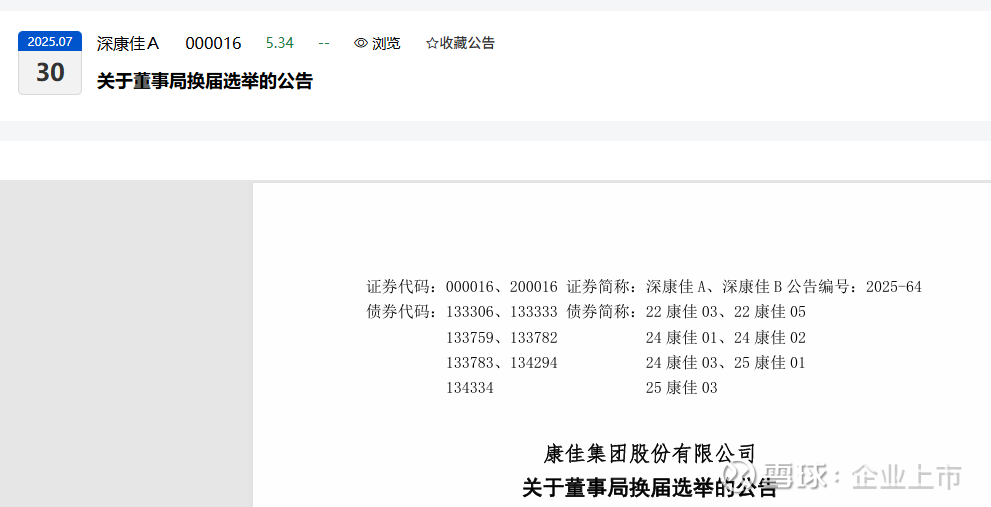Click 24 康佳 03、25 康佳 01 bond names
991x507 pixels.
(x=726, y=363)
